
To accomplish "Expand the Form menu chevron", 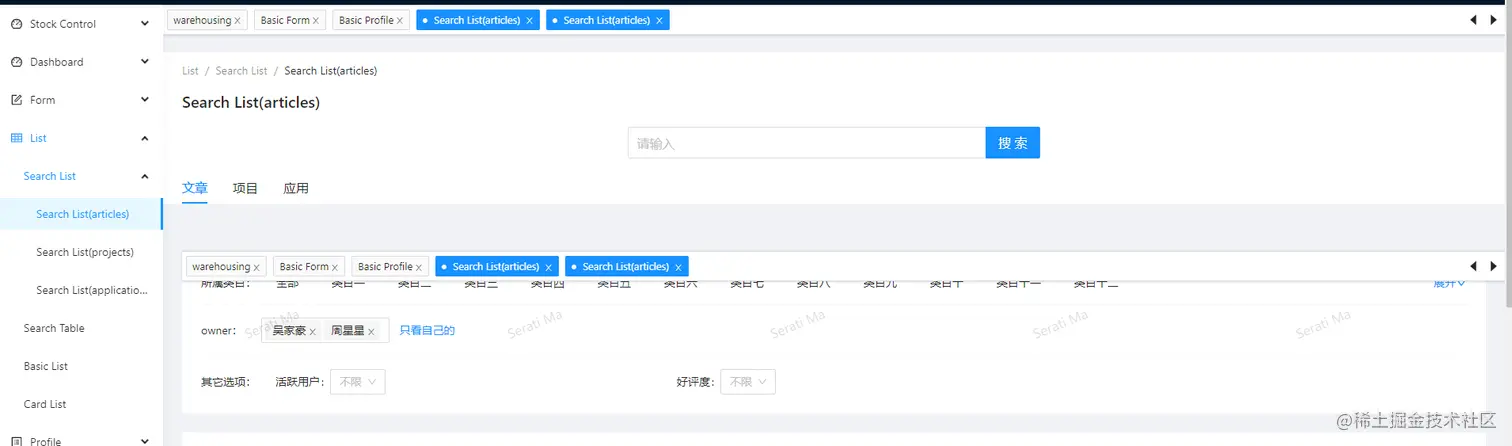I will [x=145, y=99].
